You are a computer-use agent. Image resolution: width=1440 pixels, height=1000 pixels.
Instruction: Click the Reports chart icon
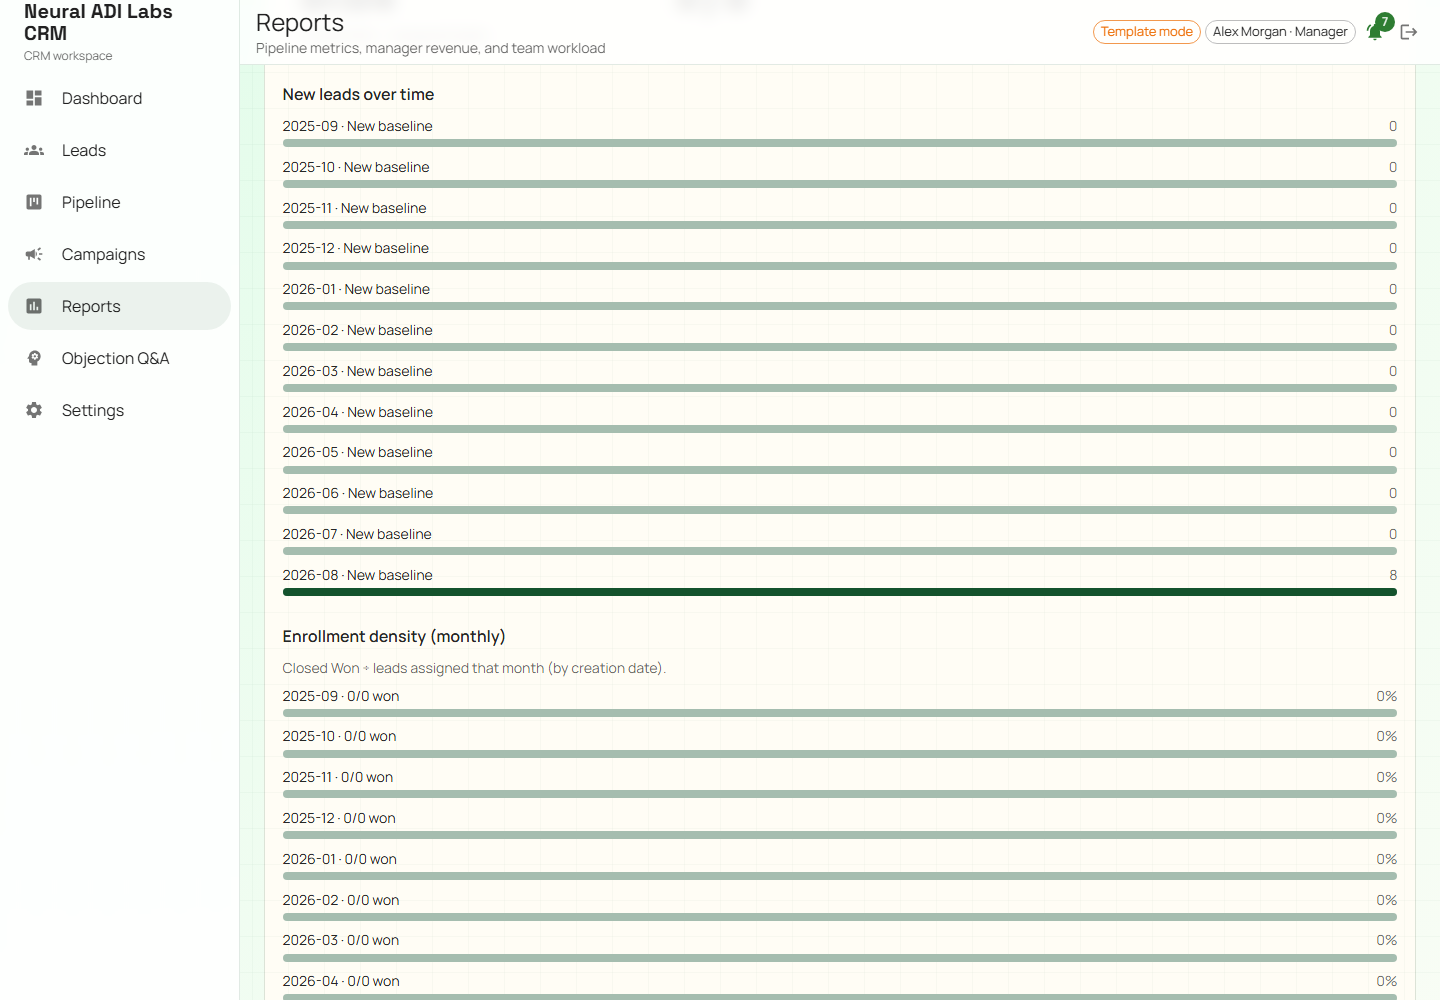pyautogui.click(x=34, y=306)
